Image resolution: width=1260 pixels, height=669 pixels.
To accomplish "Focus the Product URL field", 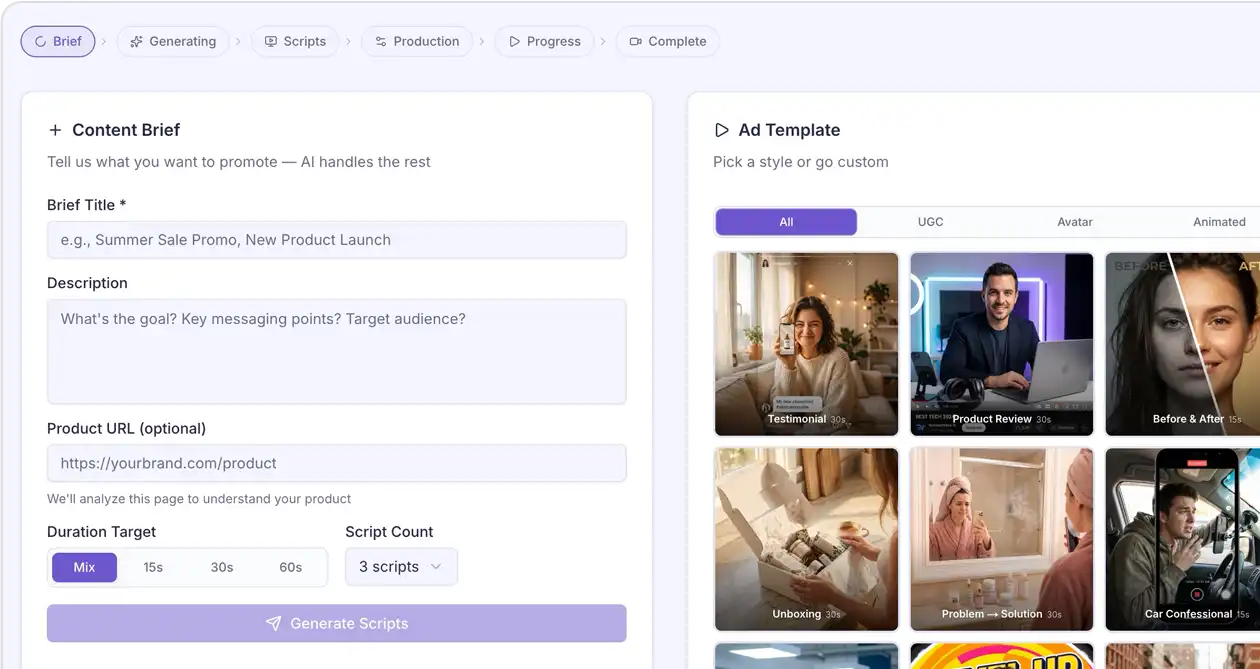I will [x=337, y=463].
